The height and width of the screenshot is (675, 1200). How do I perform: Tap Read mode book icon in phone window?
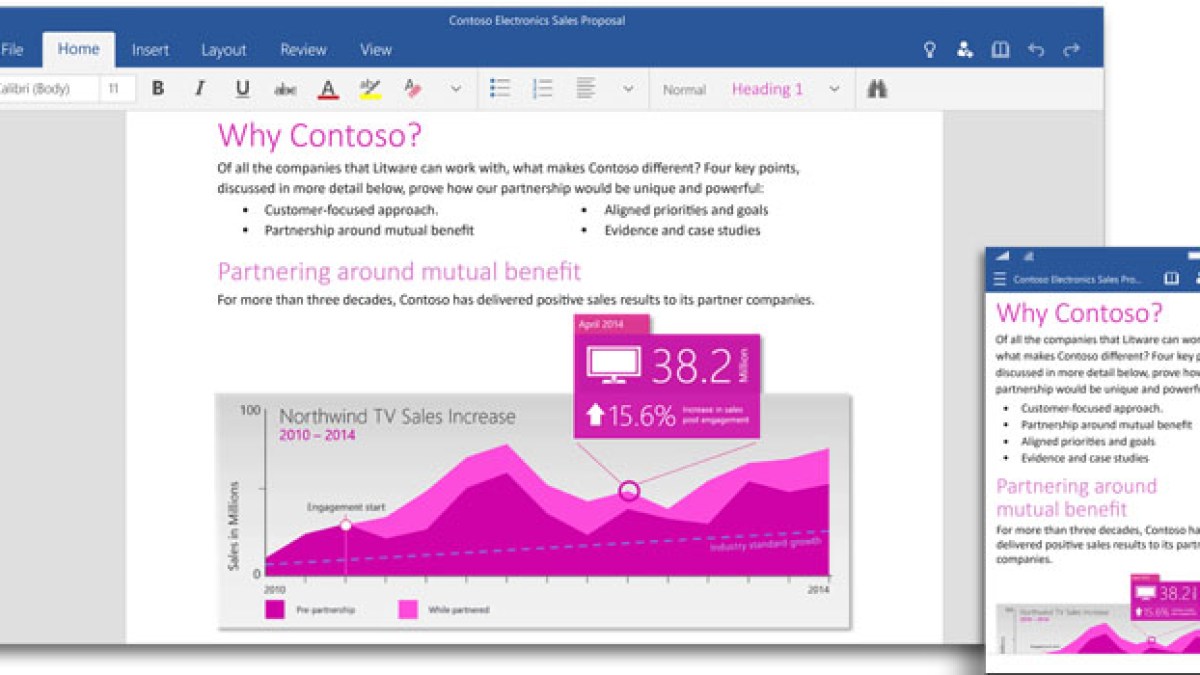point(1172,279)
